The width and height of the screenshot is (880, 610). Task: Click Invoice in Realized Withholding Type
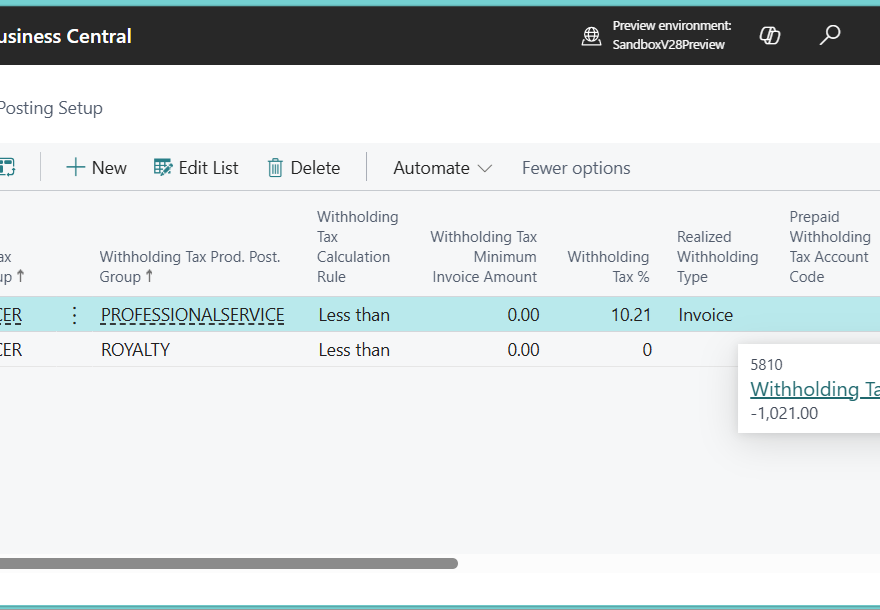705,315
